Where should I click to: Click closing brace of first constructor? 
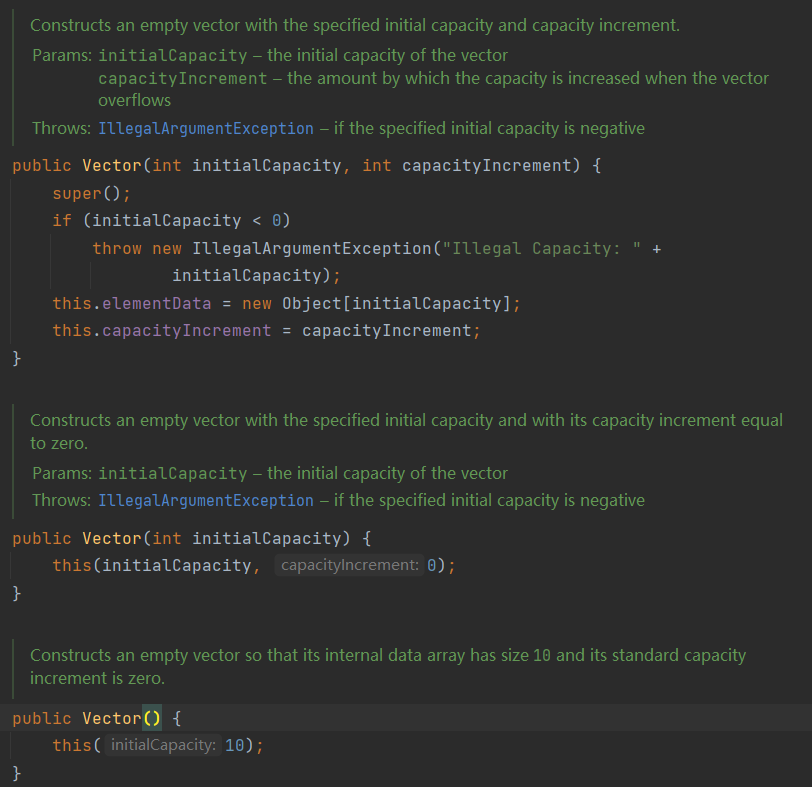click(x=17, y=358)
